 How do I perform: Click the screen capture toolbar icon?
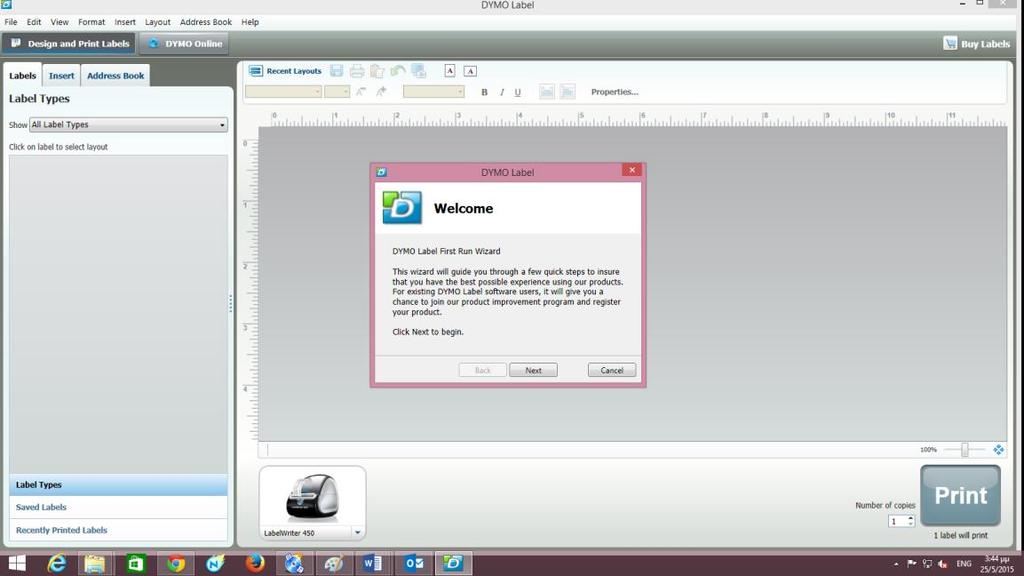tap(419, 71)
